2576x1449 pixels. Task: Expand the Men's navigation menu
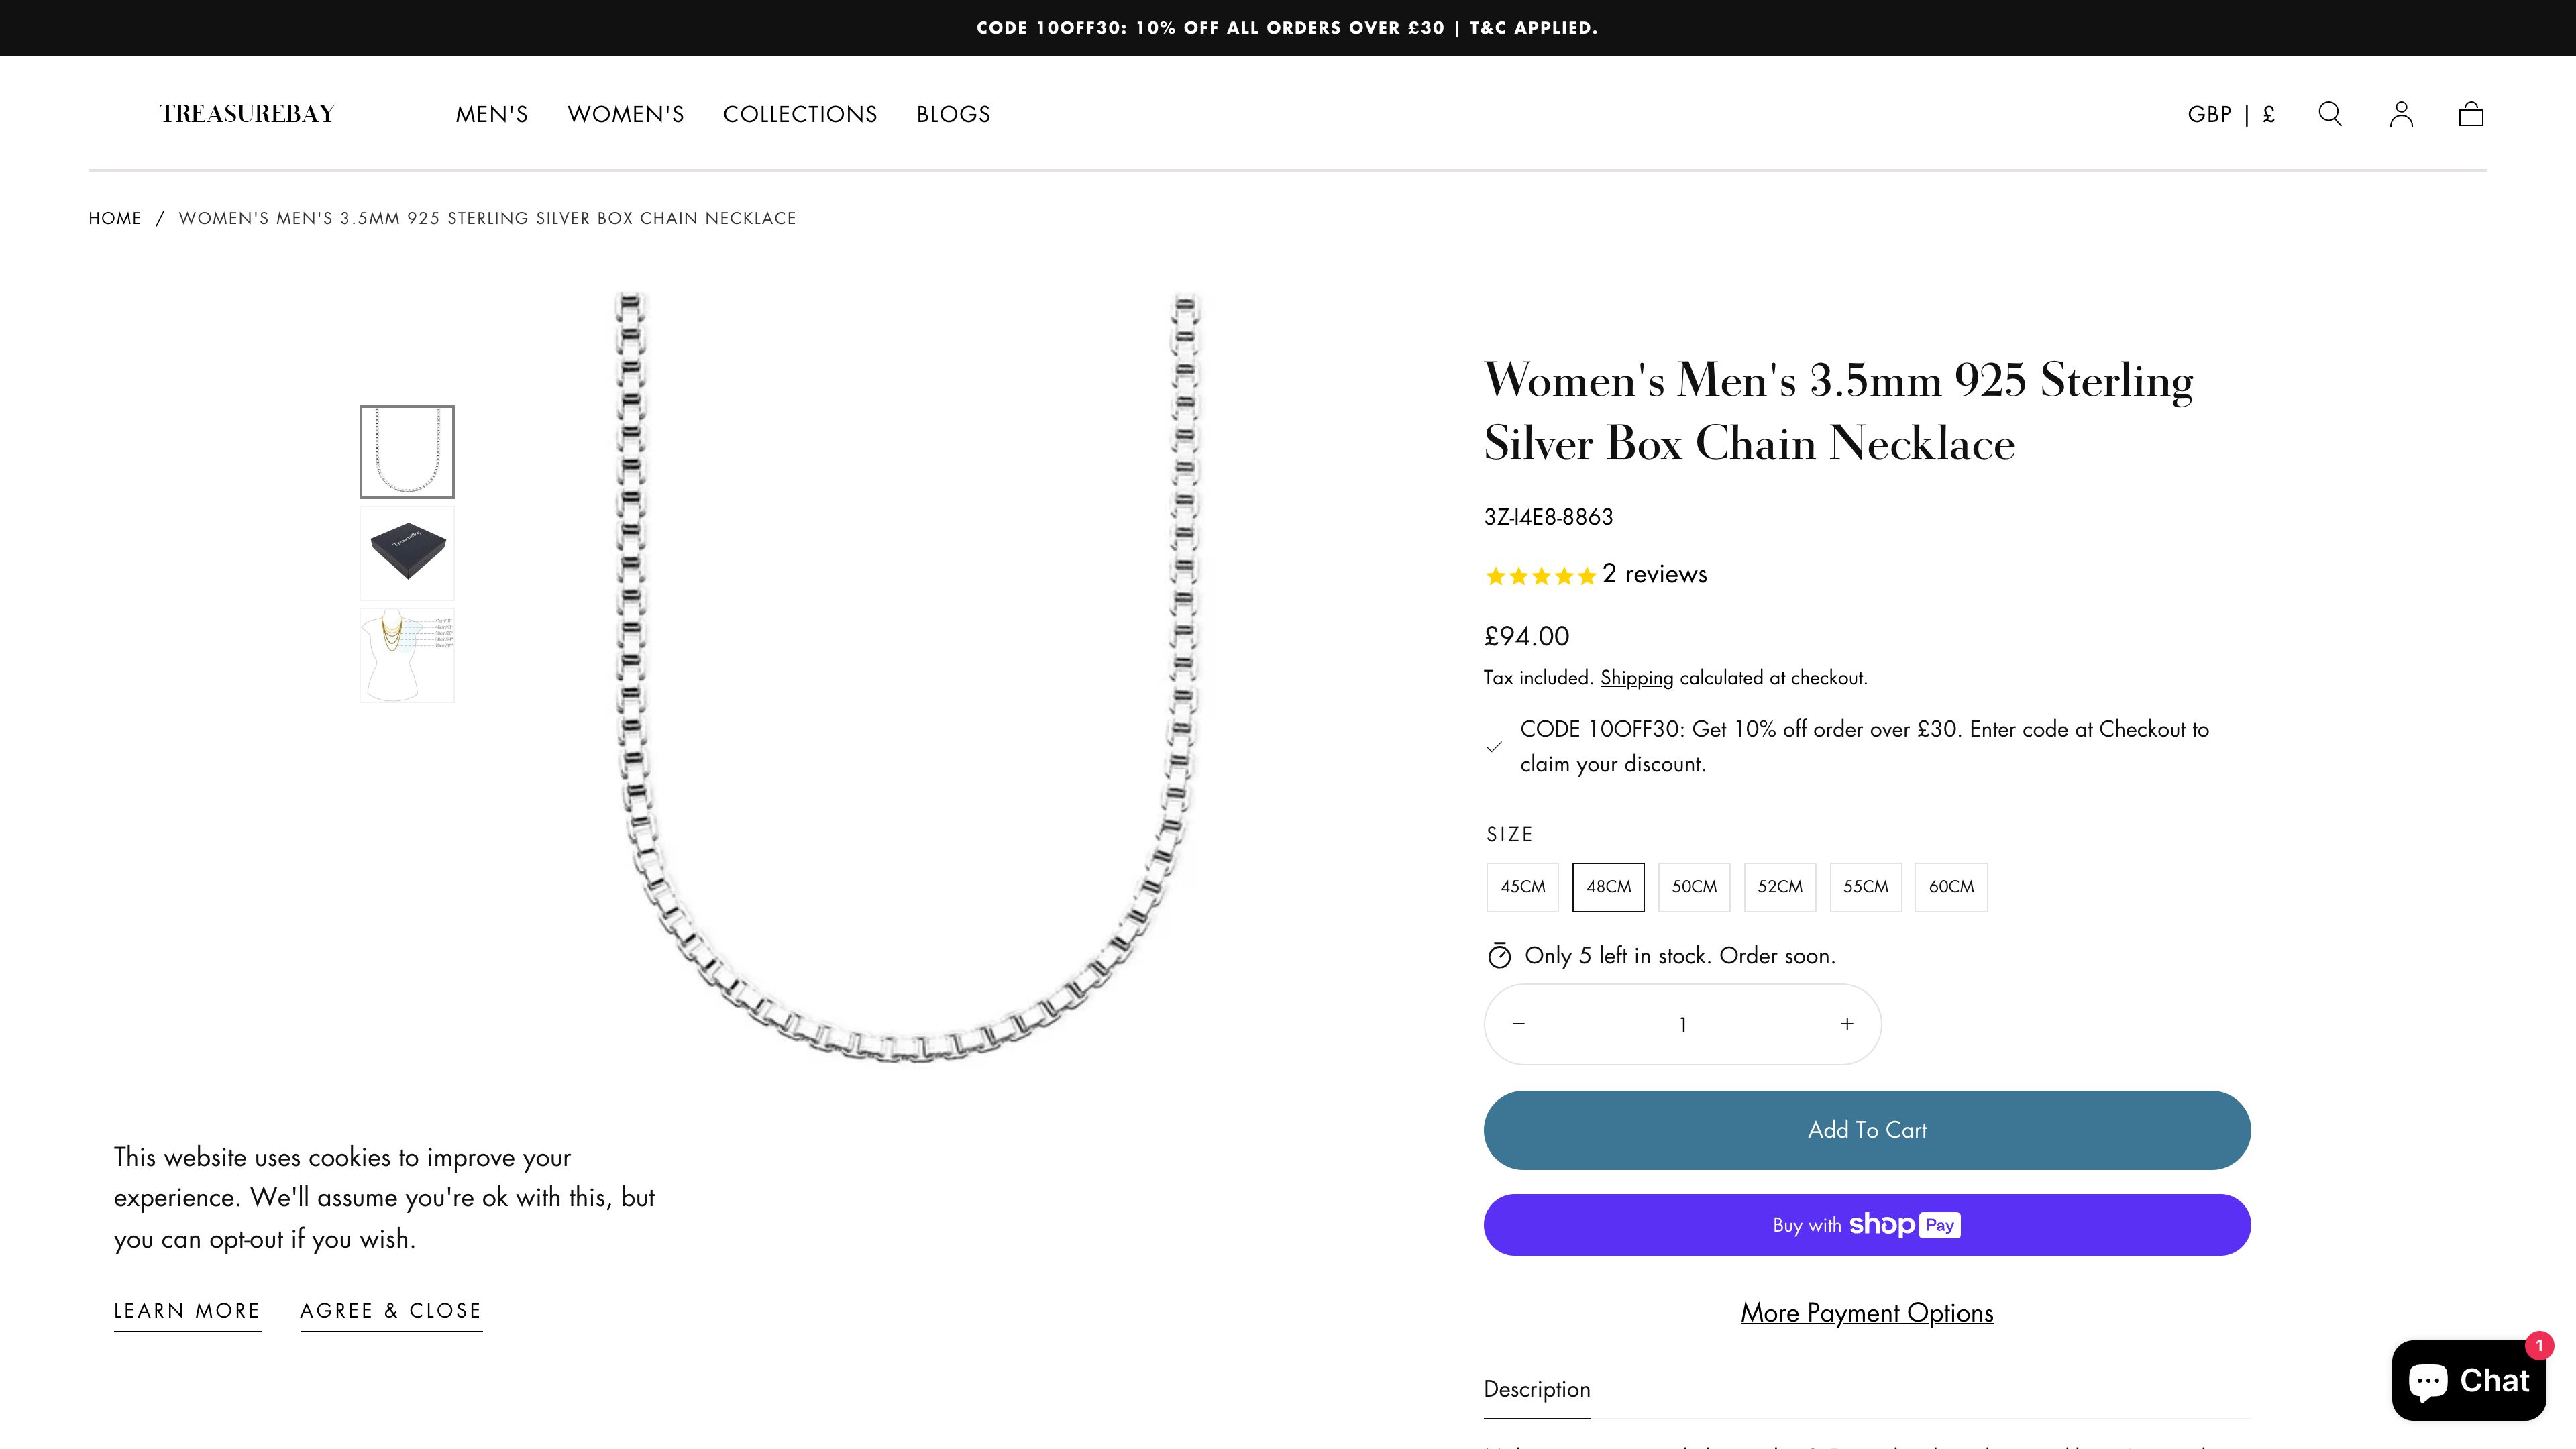[491, 114]
